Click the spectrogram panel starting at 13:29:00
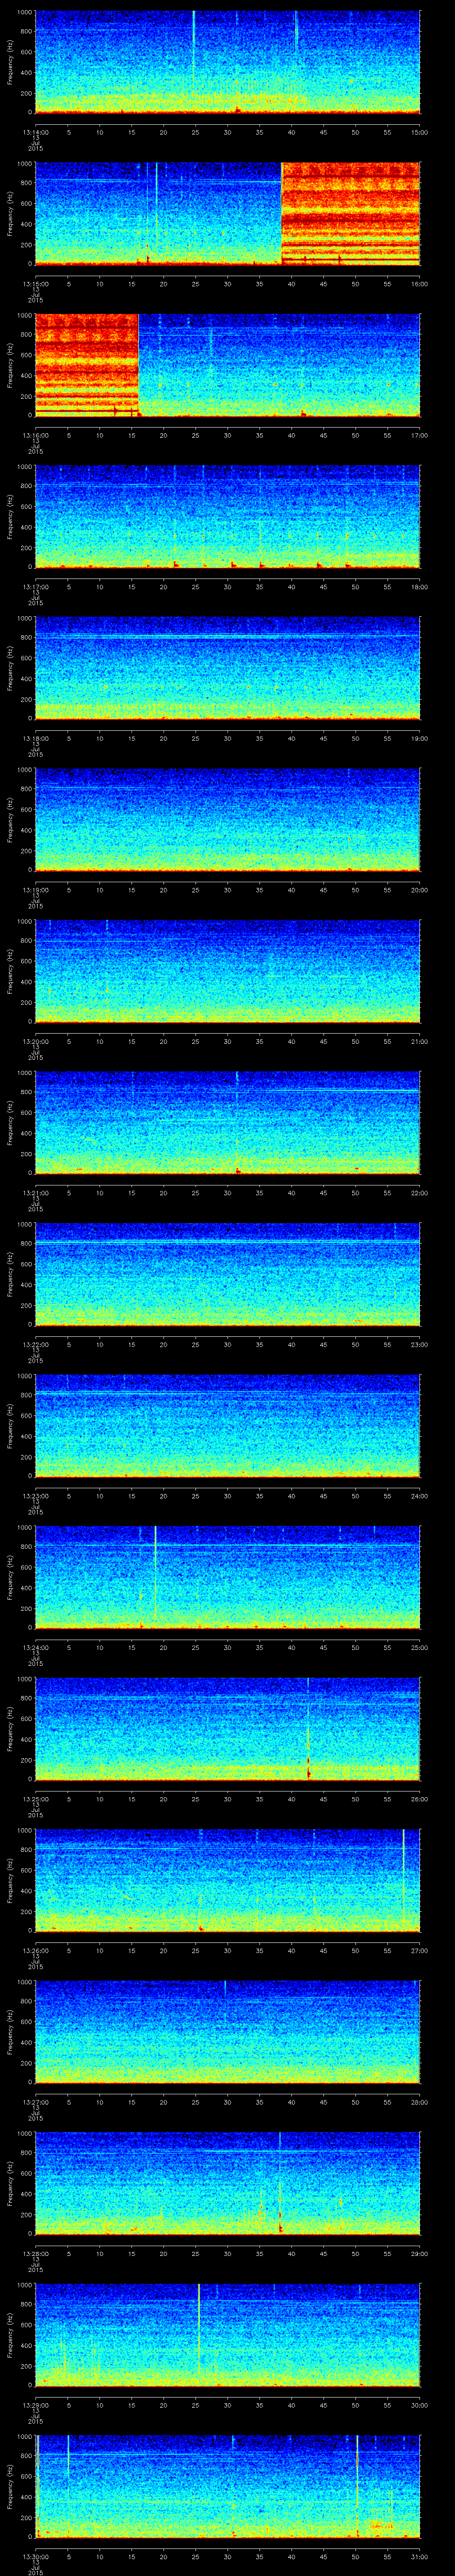This screenshot has height=2576, width=455. (x=227, y=2335)
